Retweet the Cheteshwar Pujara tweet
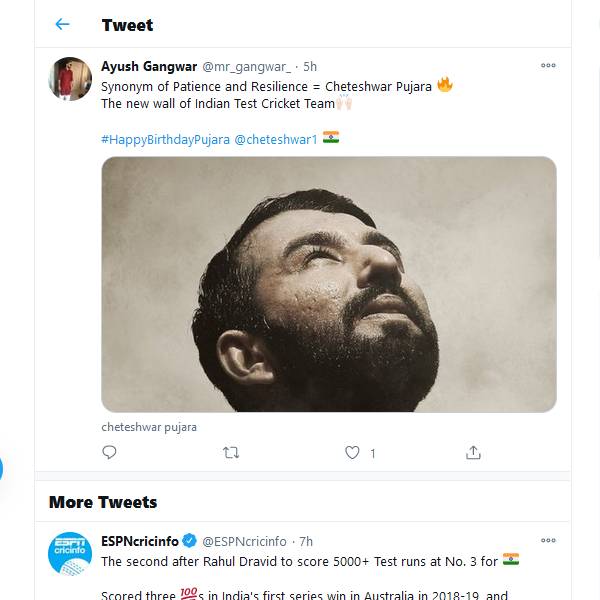The image size is (600, 600). pos(231,452)
